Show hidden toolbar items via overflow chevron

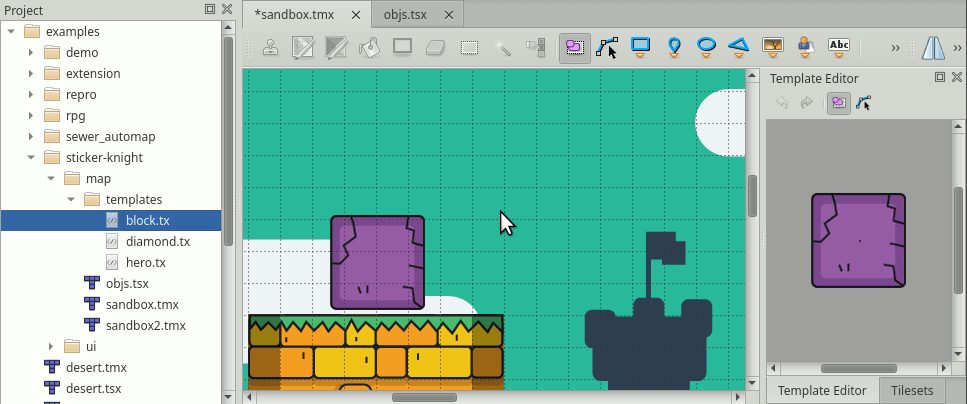click(x=895, y=47)
